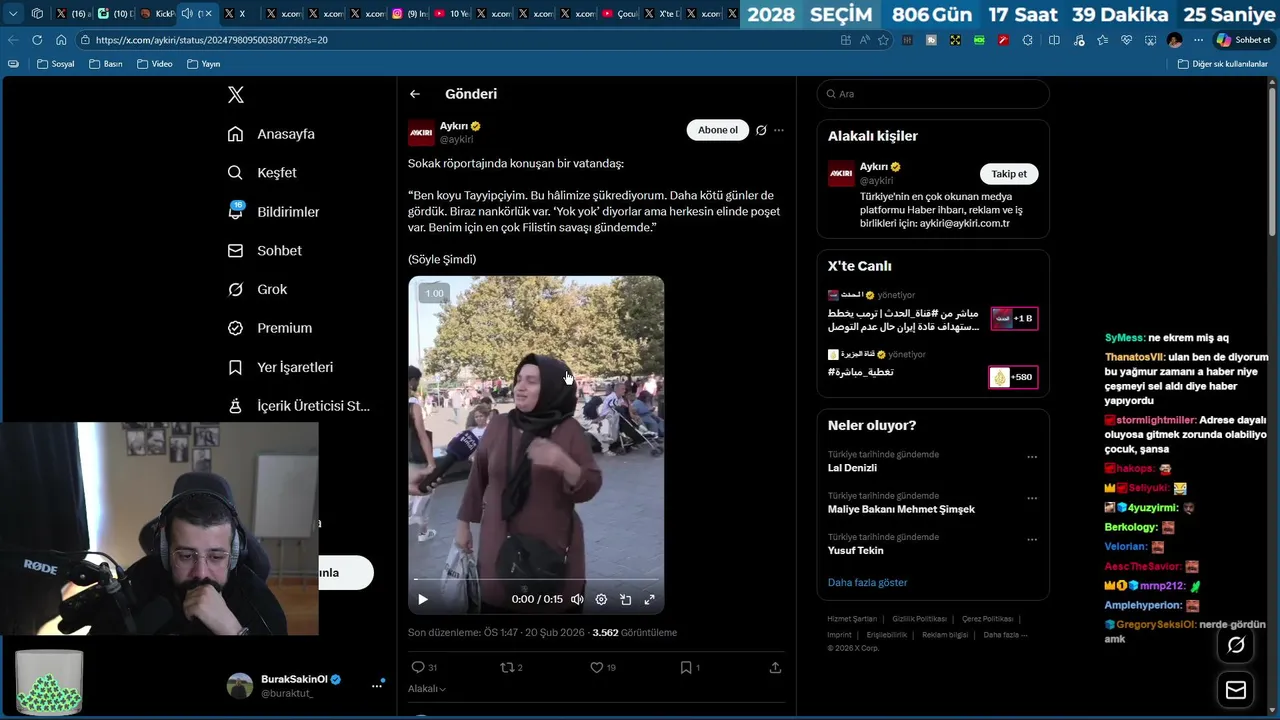Open read aloud icon in address bar
This screenshot has height=720, width=1280.
pos(865,40)
